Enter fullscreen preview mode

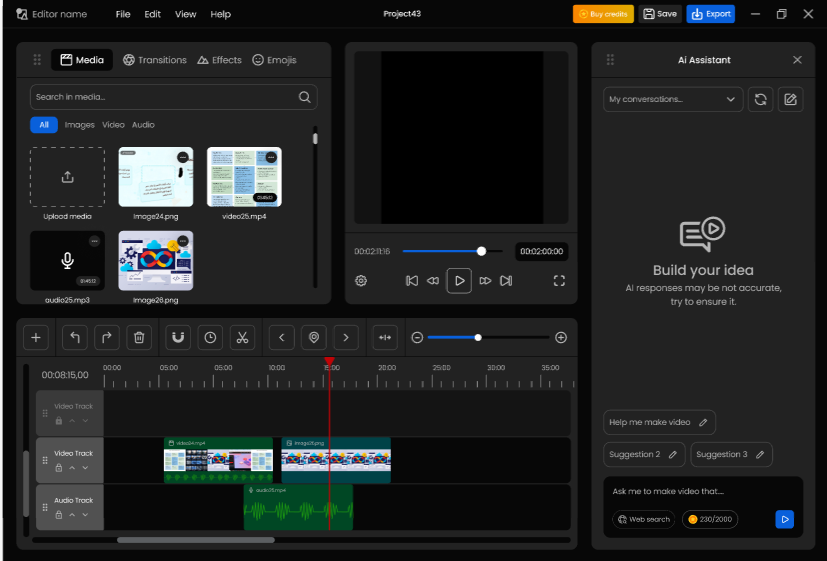click(559, 280)
